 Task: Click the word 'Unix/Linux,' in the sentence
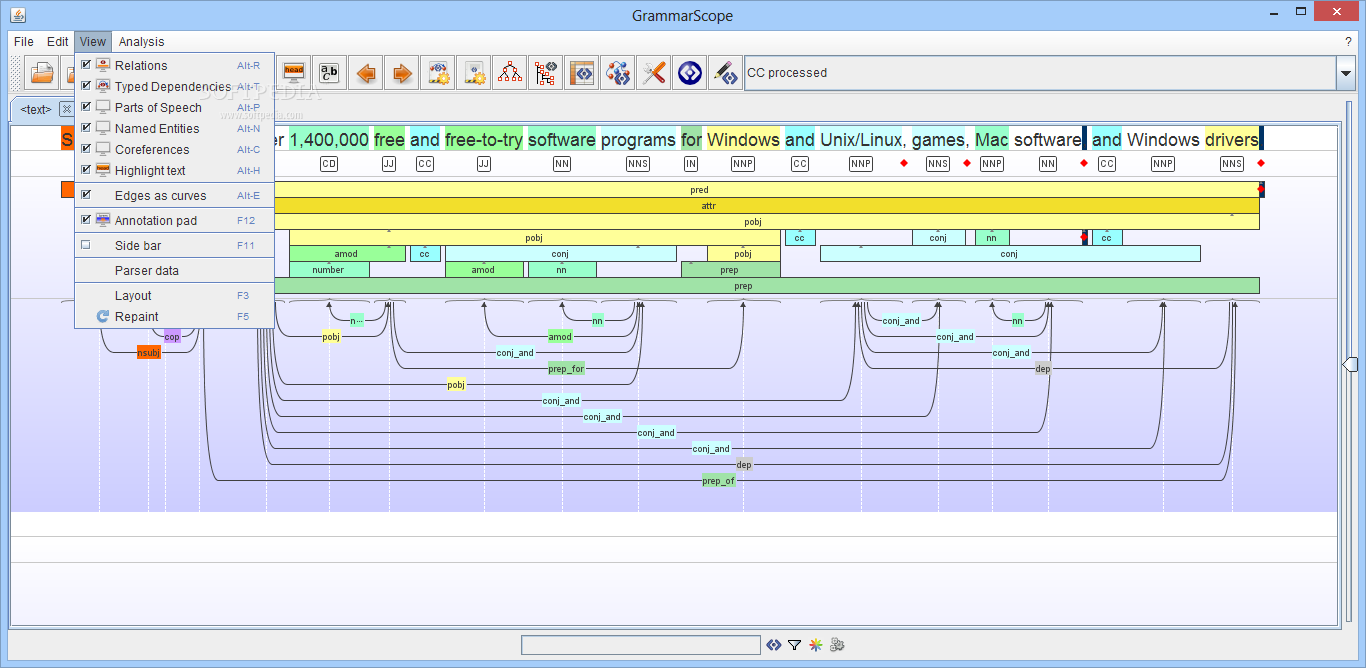tap(863, 140)
